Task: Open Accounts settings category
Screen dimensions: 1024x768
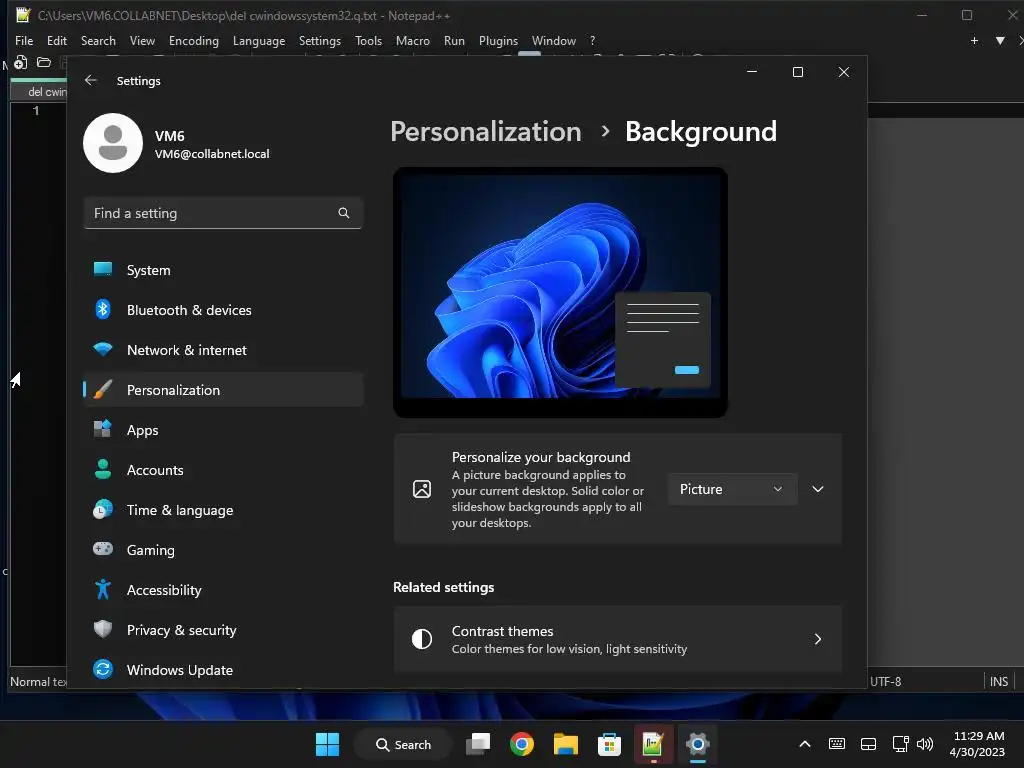Action: click(223, 470)
